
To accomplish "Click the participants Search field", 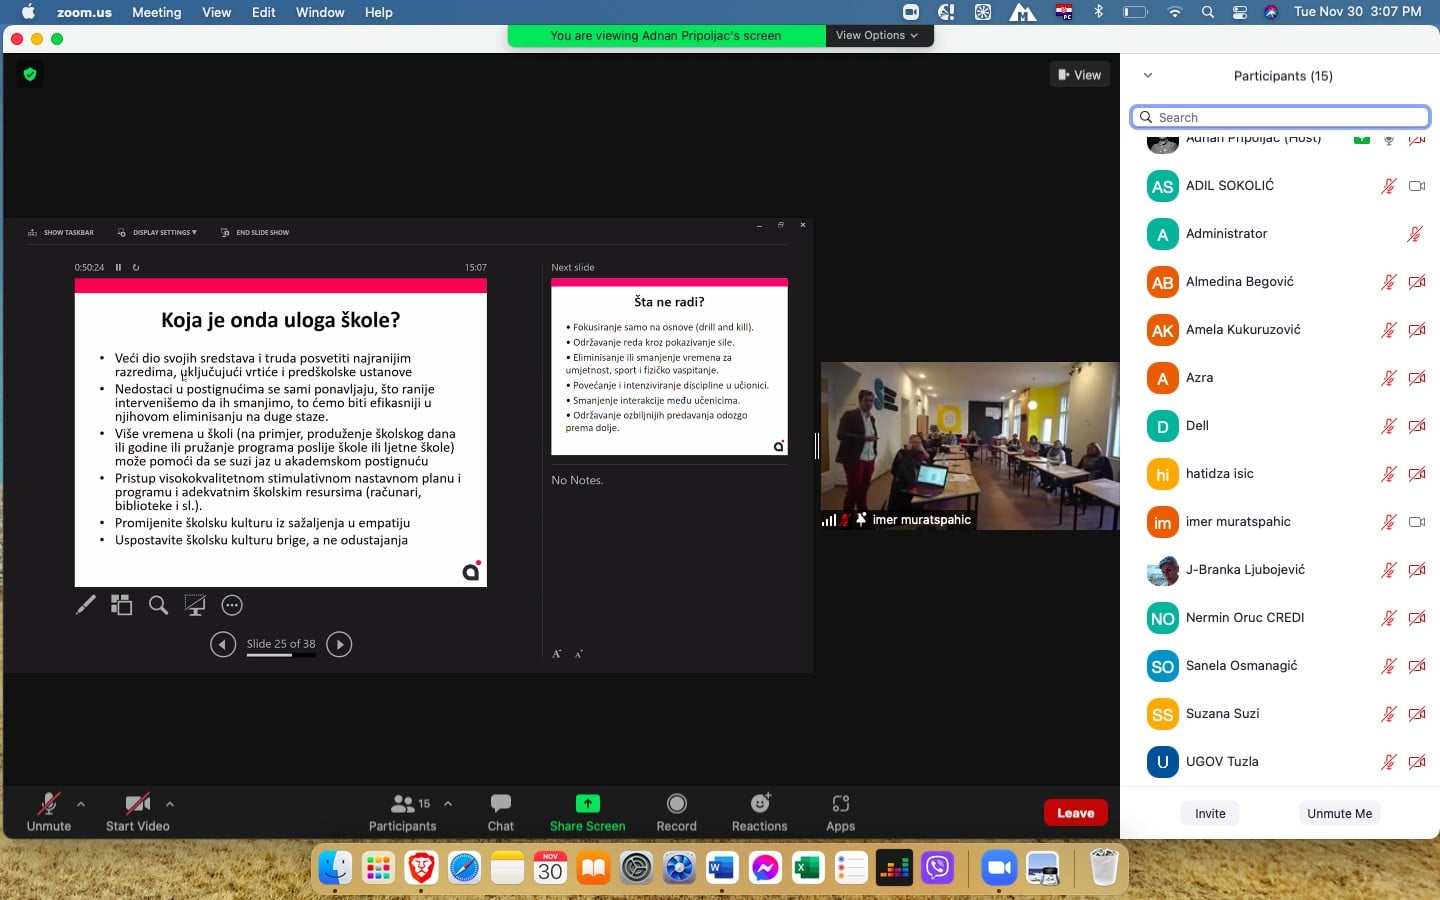I will tap(1280, 117).
